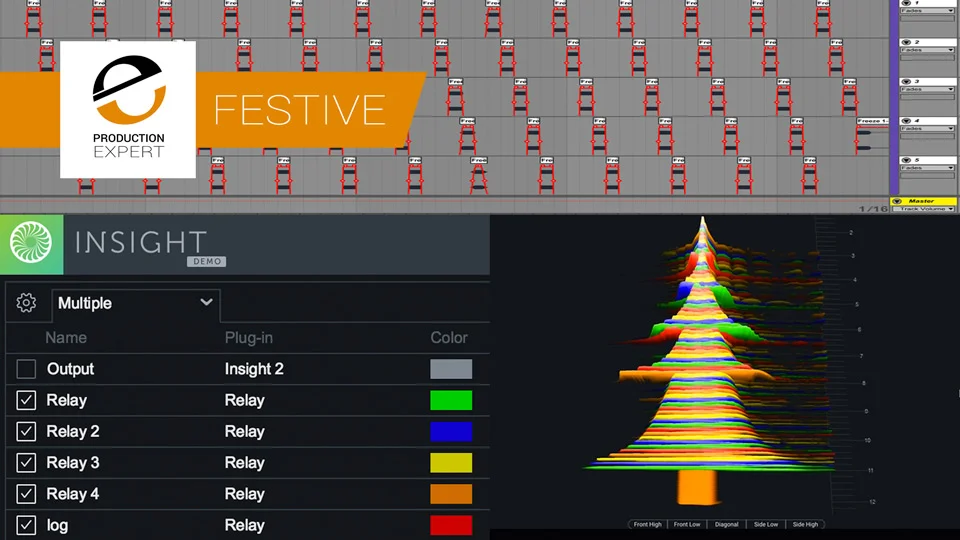Collapse track 1 with its unfold arrow
This screenshot has height=540, width=960.
[906, 3]
